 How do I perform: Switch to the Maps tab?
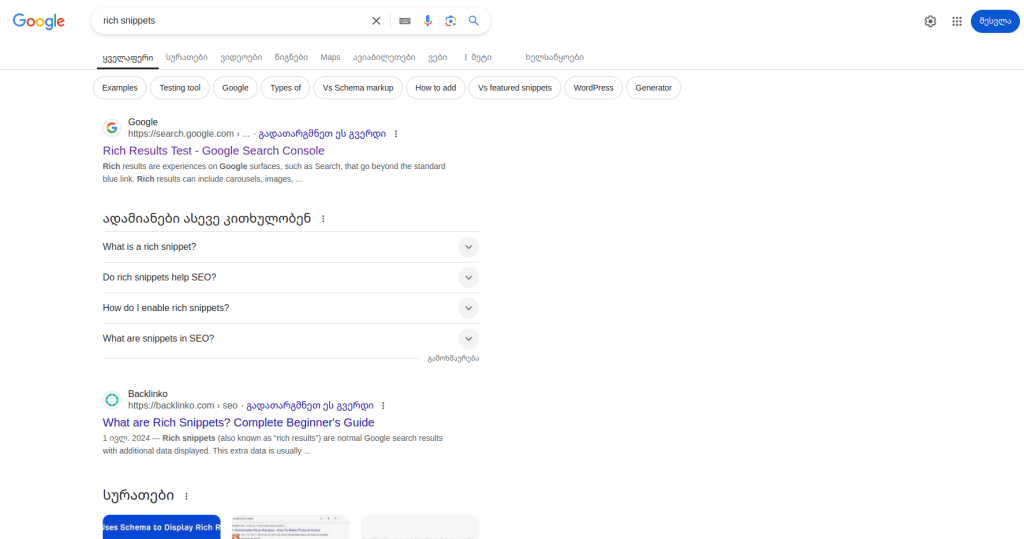330,58
